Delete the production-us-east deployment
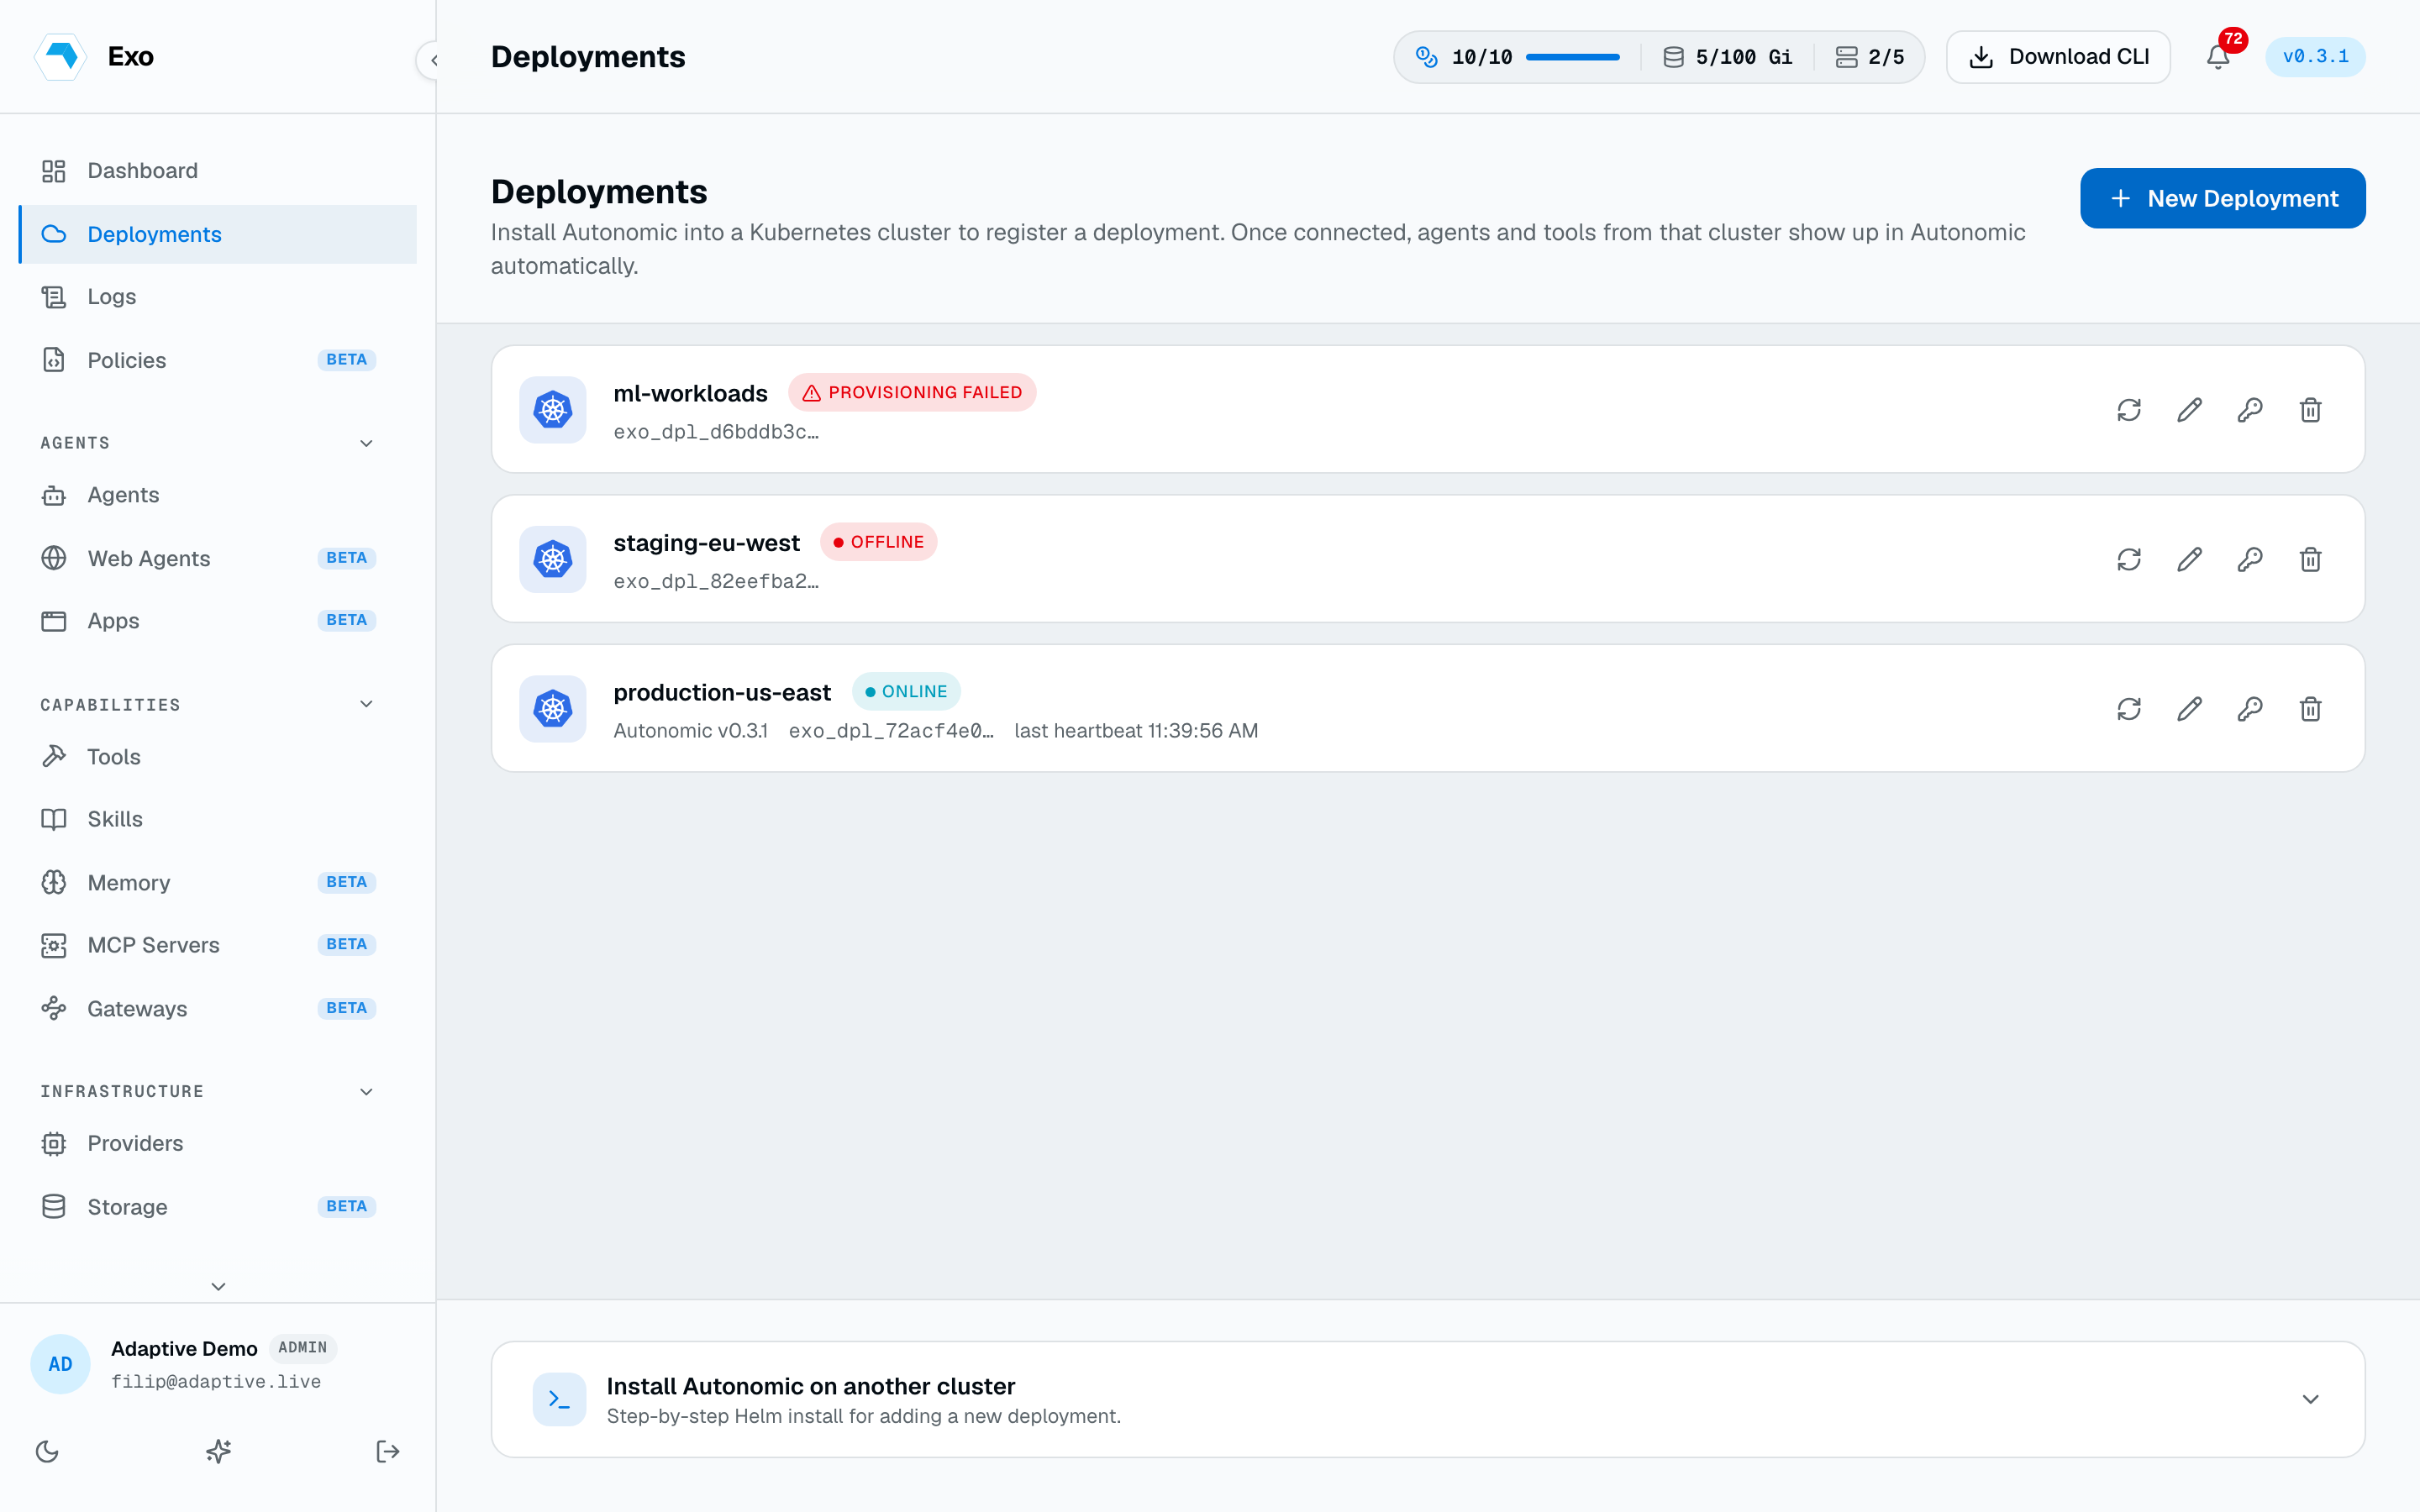Image resolution: width=2420 pixels, height=1512 pixels. coord(2310,709)
